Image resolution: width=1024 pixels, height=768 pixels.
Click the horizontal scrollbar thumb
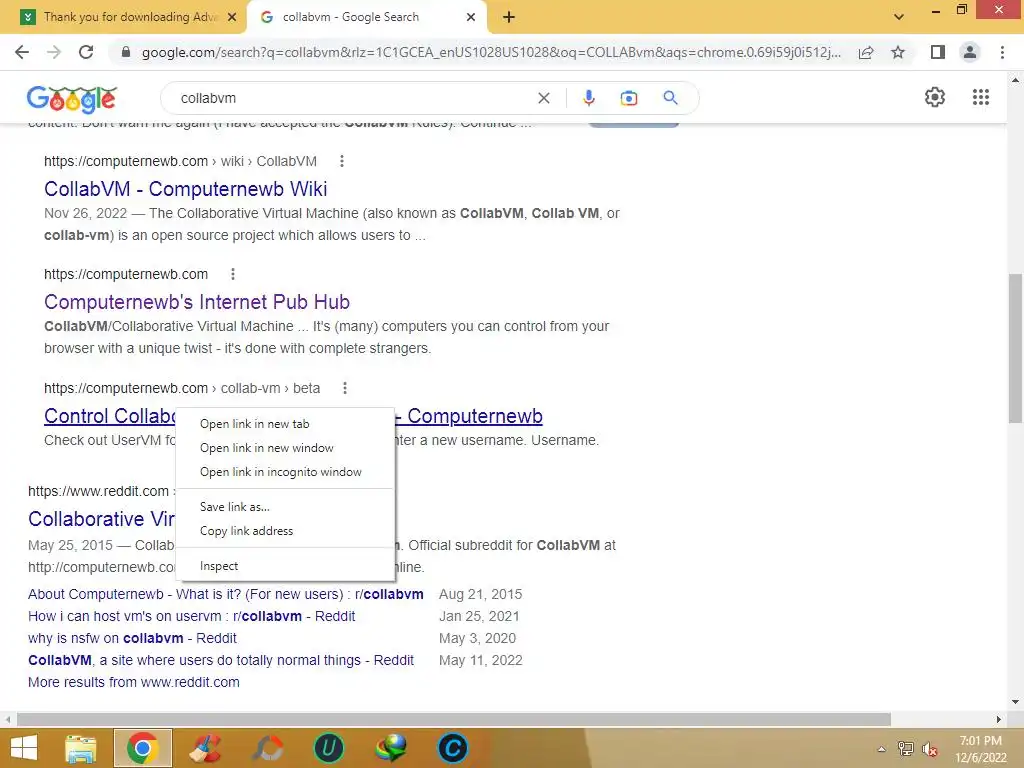[454, 719]
